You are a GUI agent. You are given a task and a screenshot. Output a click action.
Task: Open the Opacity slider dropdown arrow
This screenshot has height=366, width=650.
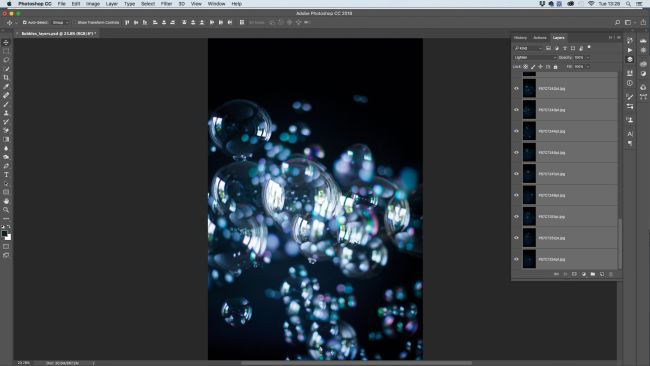(588, 57)
